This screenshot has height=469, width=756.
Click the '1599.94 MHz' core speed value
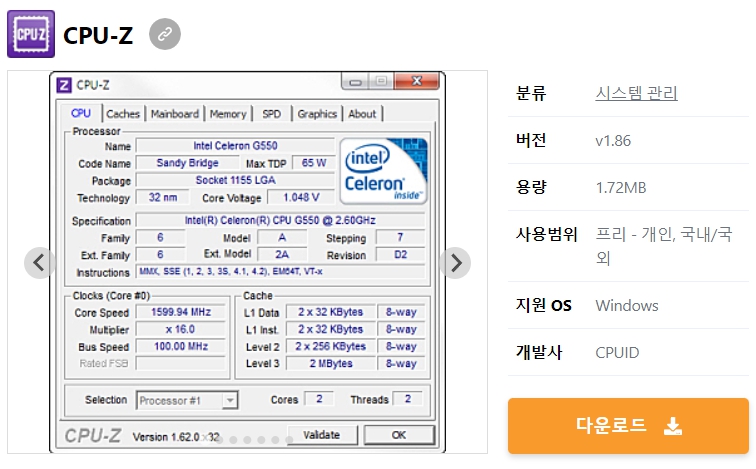[x=181, y=312]
